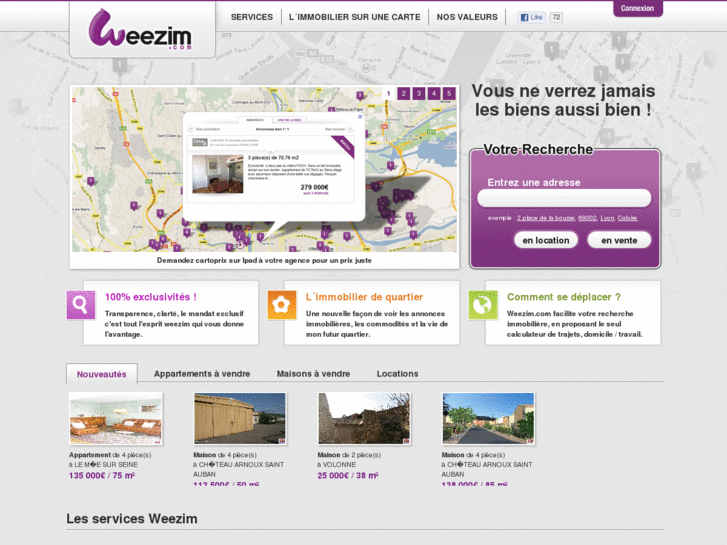Show slide 3 of the carousel
The image size is (727, 545).
419,93
